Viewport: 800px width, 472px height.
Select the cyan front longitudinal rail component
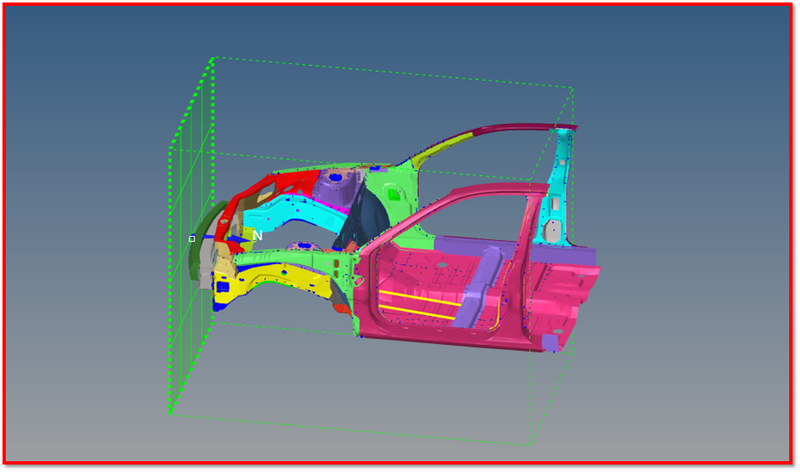click(298, 214)
